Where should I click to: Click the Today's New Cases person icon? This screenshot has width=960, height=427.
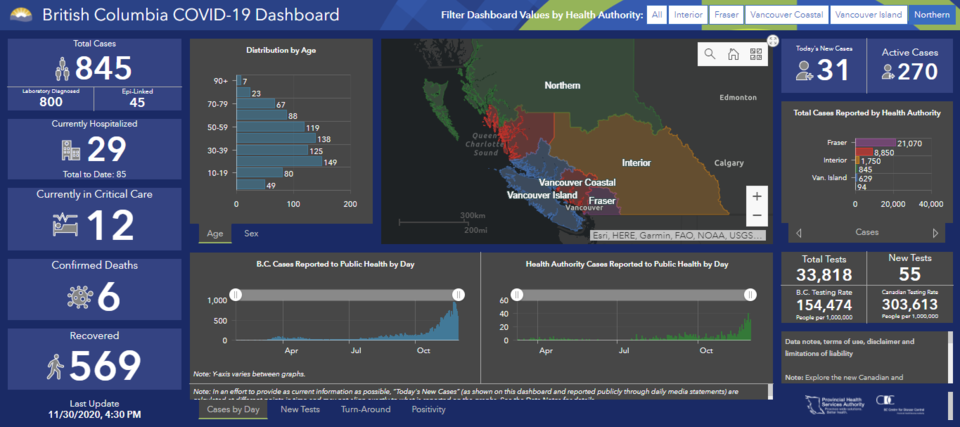click(804, 72)
